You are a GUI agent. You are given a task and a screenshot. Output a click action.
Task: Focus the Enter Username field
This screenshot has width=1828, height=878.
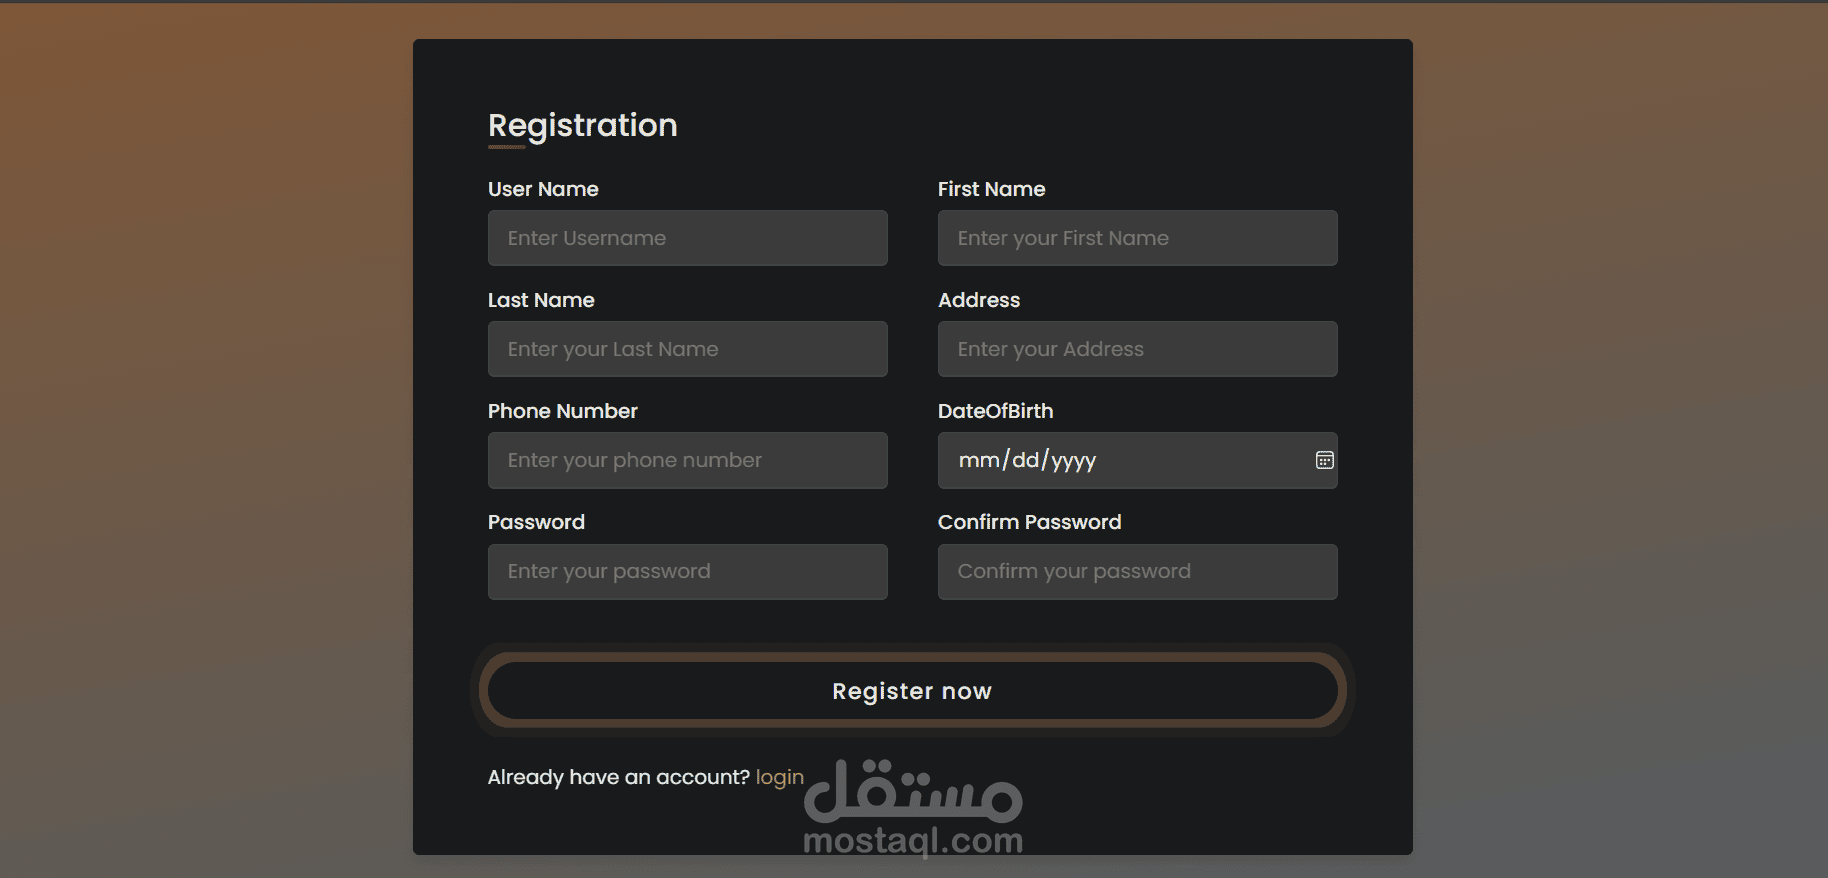[688, 238]
